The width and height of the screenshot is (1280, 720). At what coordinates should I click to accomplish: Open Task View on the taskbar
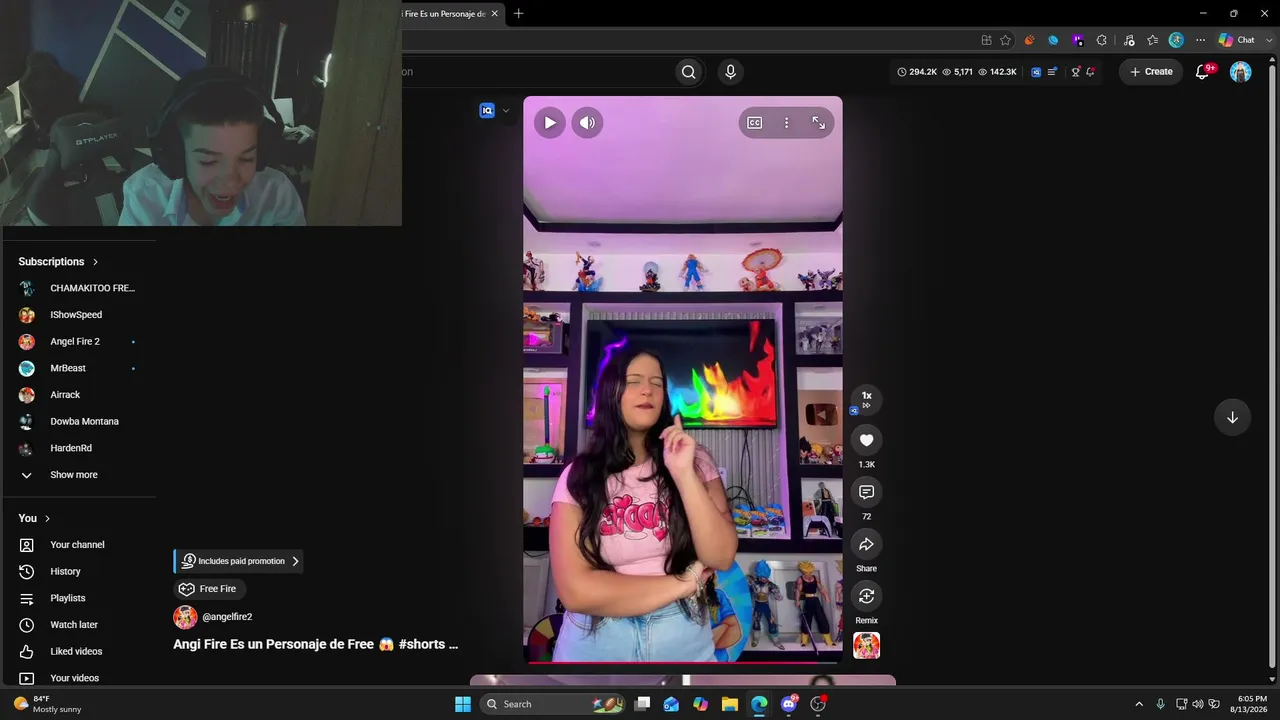[x=642, y=704]
